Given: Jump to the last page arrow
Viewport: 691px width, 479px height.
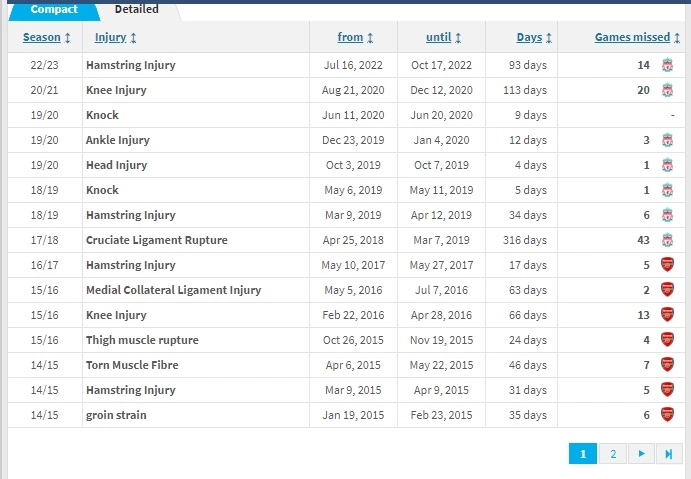Looking at the screenshot, I should 668,454.
